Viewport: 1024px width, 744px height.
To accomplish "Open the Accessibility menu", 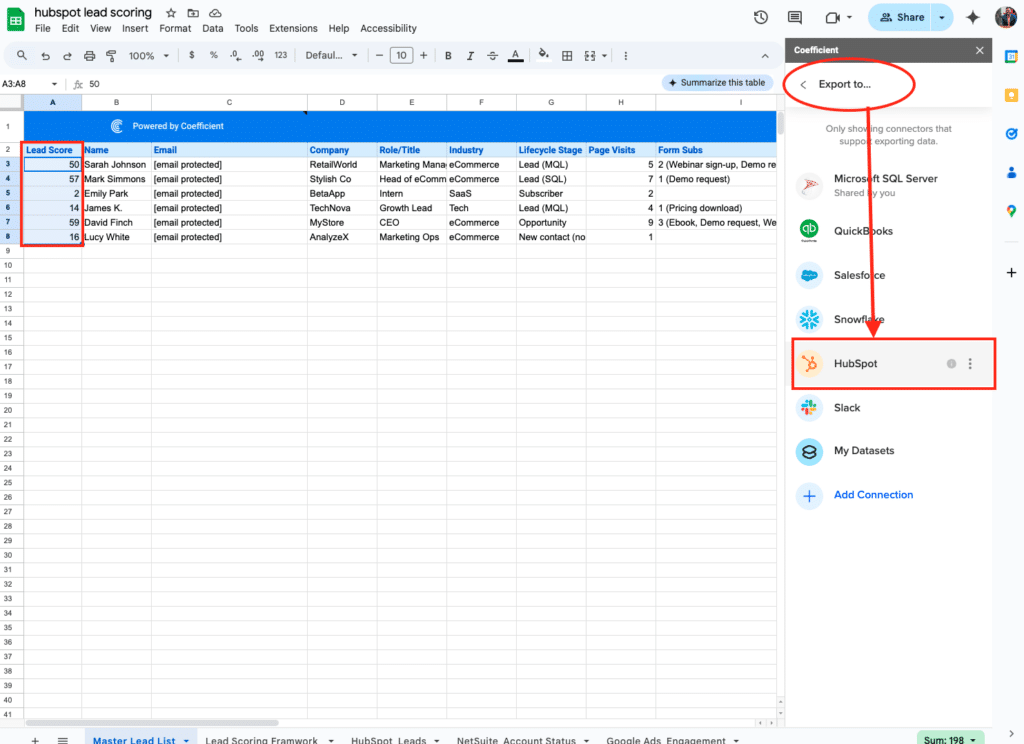I will (x=388, y=28).
